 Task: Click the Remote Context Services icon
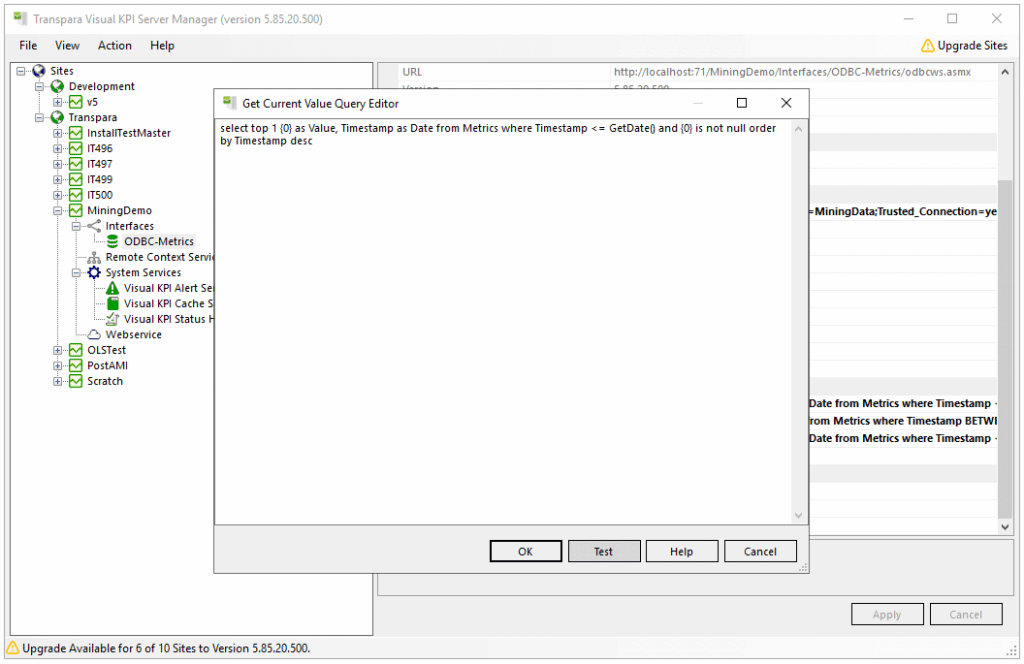pyautogui.click(x=94, y=257)
